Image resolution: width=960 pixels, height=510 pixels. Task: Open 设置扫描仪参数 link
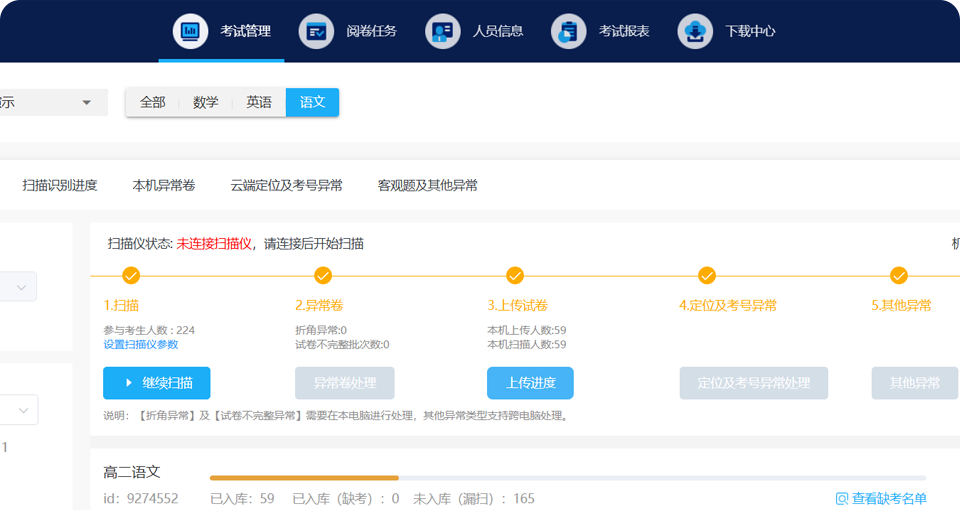(x=141, y=344)
